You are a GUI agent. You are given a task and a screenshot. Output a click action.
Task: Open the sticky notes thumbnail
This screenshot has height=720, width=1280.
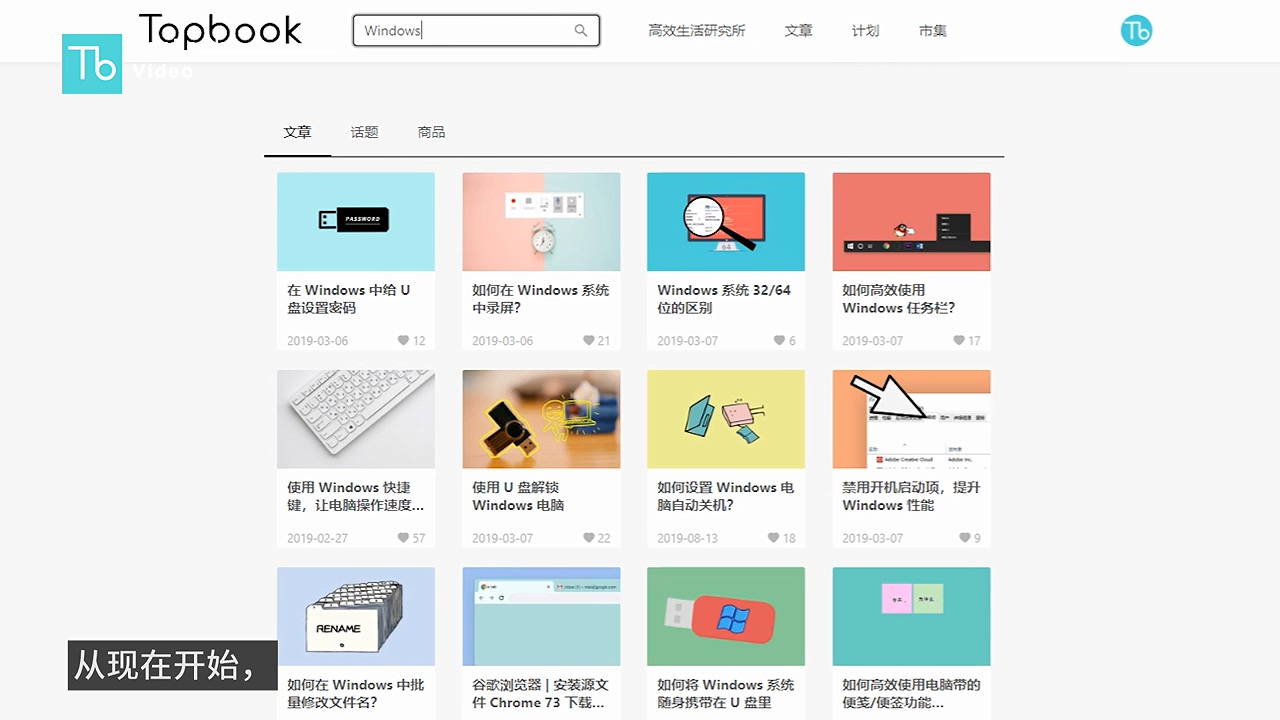pyautogui.click(x=911, y=617)
